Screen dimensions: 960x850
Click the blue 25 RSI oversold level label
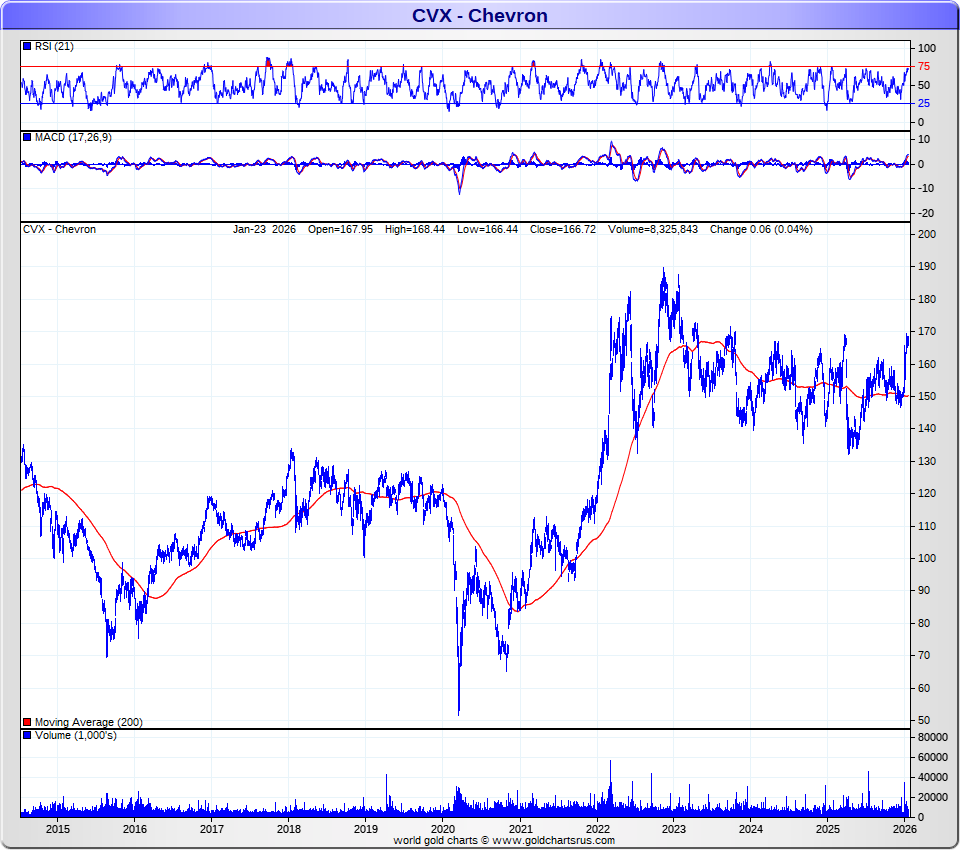(x=923, y=103)
